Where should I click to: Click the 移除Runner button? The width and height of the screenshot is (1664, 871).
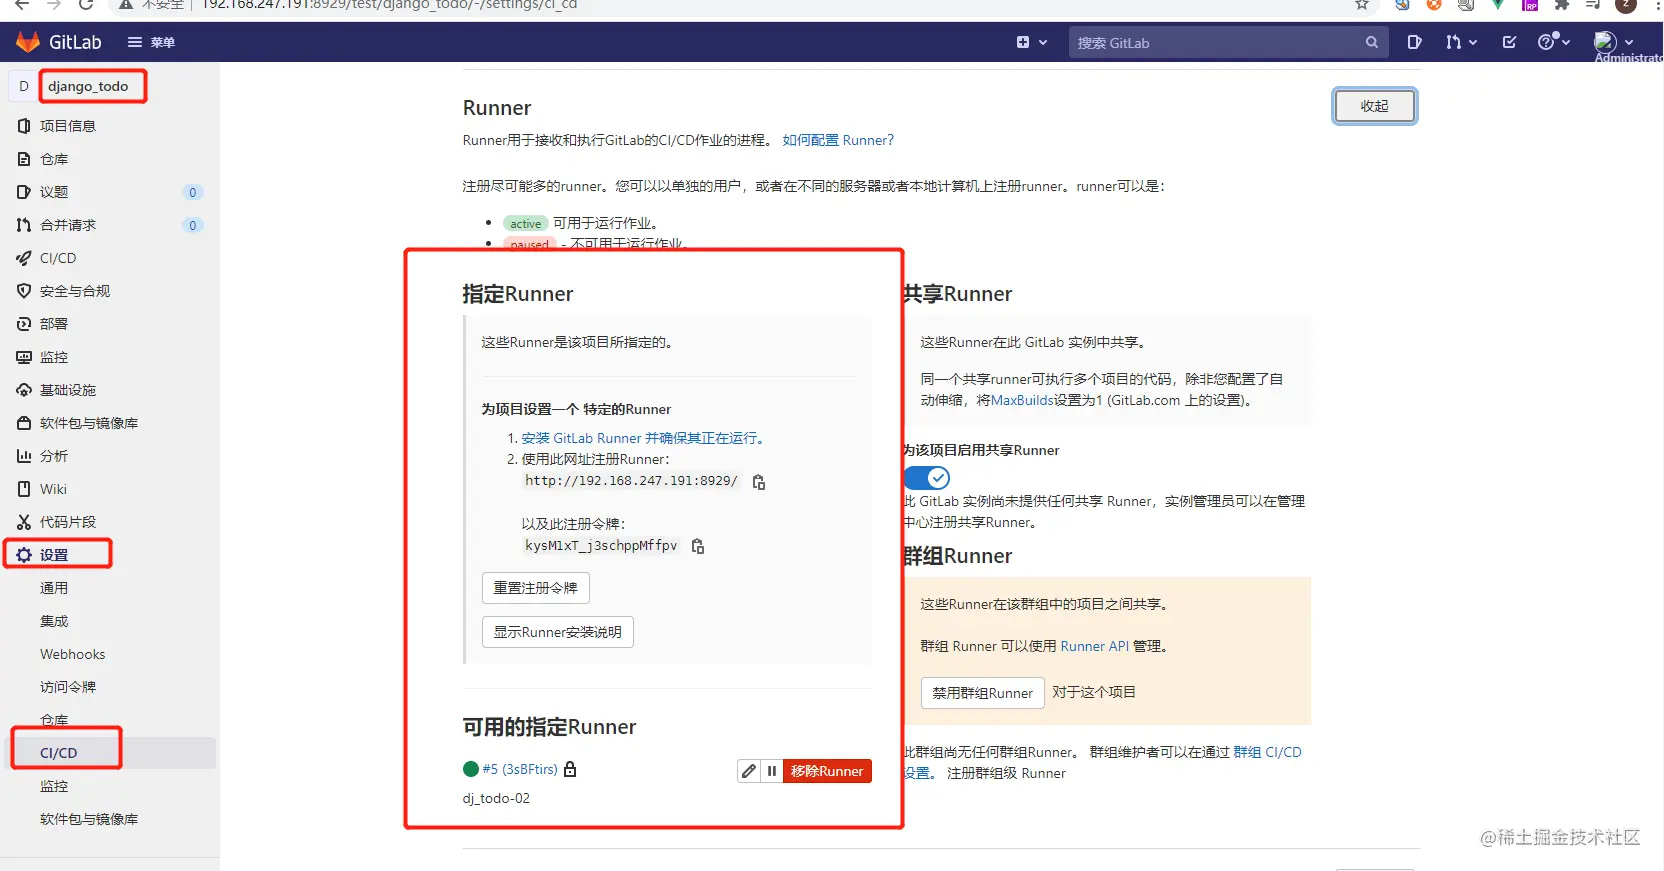tap(827, 771)
